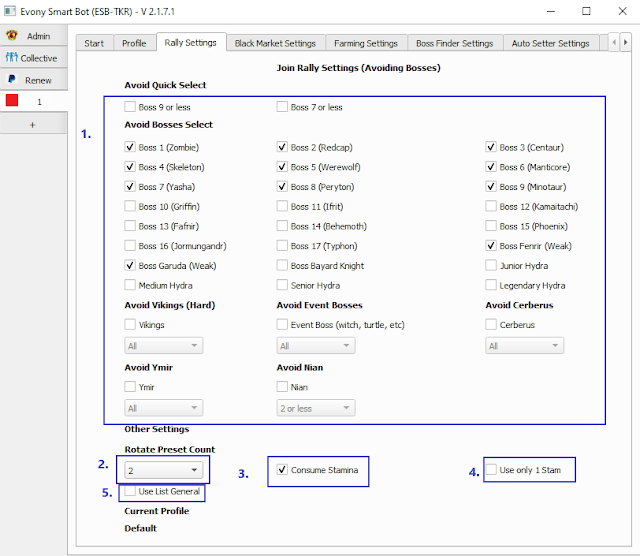Enable the Legendary Hydra checkbox
This screenshot has width=640, height=556.
(491, 285)
